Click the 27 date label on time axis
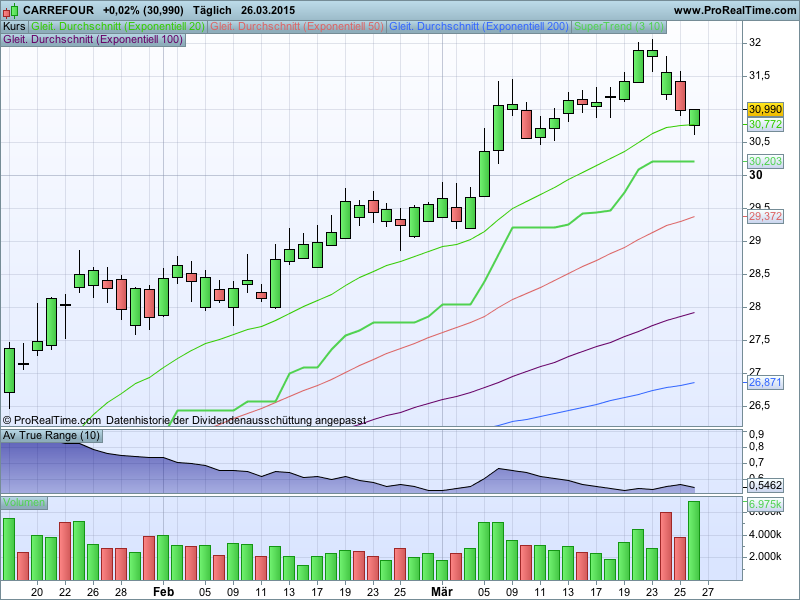The height and width of the screenshot is (600, 800). tap(708, 592)
